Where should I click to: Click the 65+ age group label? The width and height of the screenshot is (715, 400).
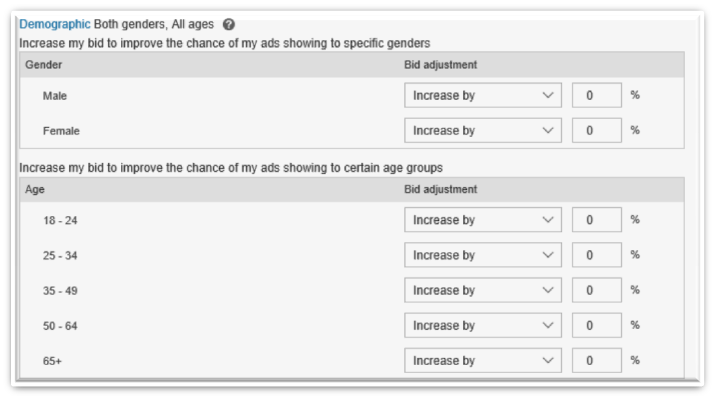click(x=53, y=360)
